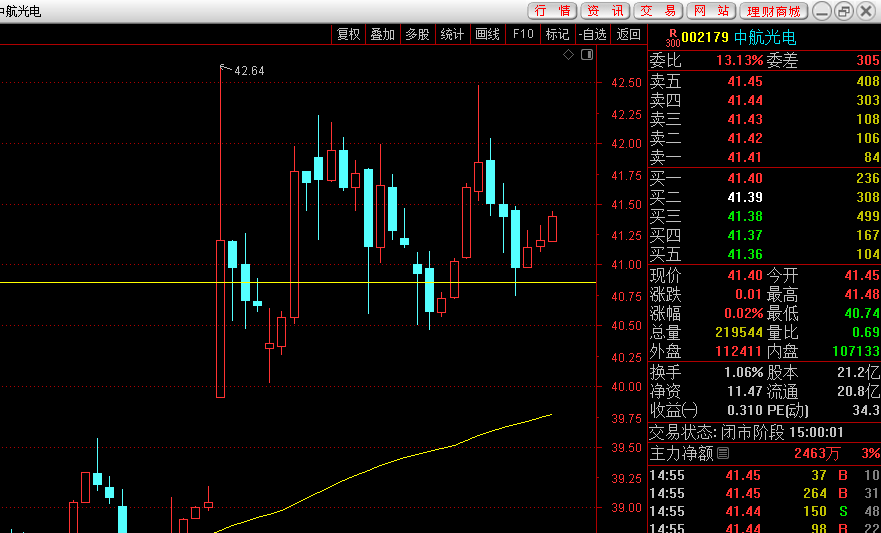Select 买五 bid price 41.36

[x=745, y=254]
